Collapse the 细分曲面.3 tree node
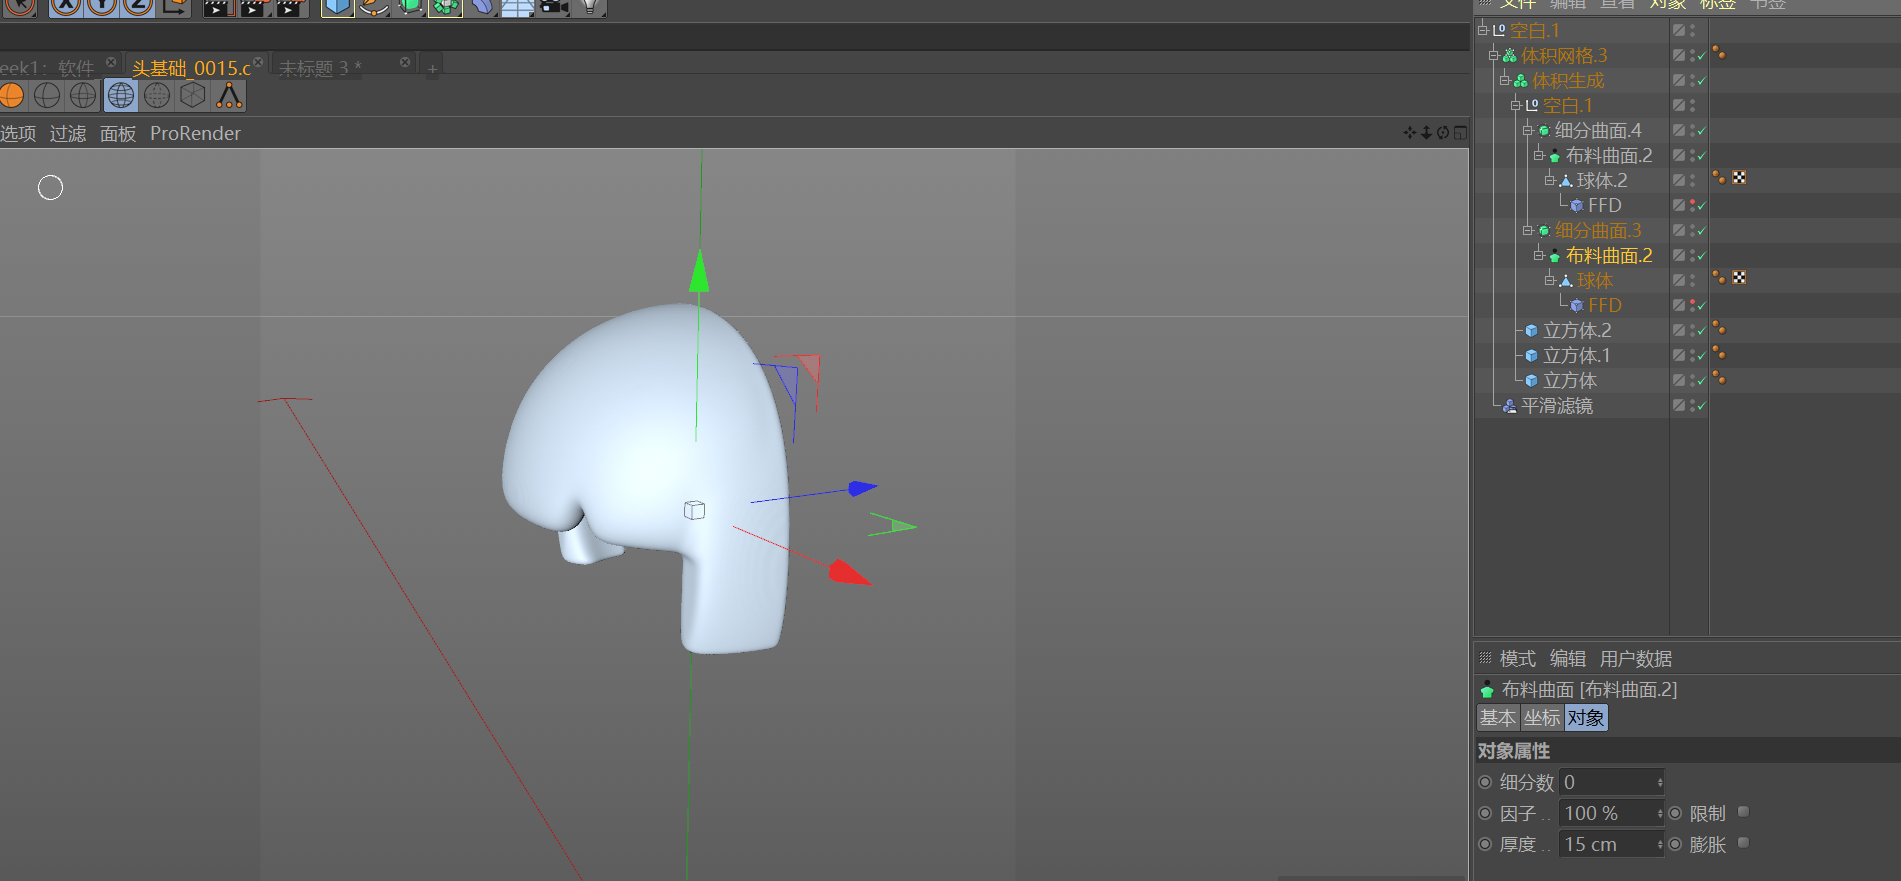Image resolution: width=1901 pixels, height=881 pixels. pos(1527,230)
